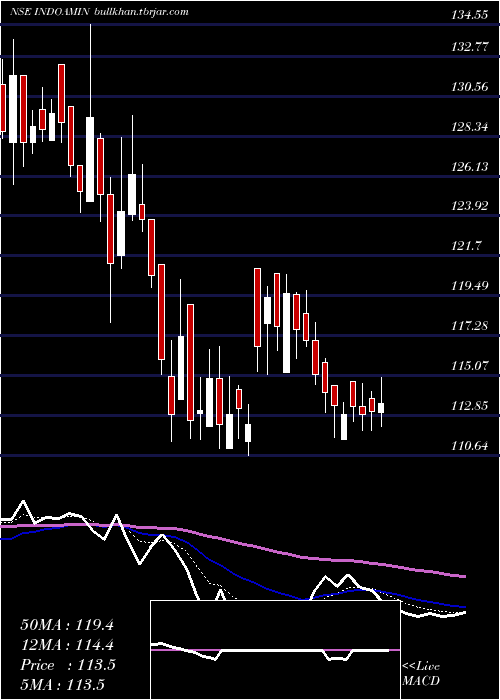Image resolution: width=500 pixels, height=700 pixels.
Task: Click the 112.85 price axis label
Action: tap(470, 405)
